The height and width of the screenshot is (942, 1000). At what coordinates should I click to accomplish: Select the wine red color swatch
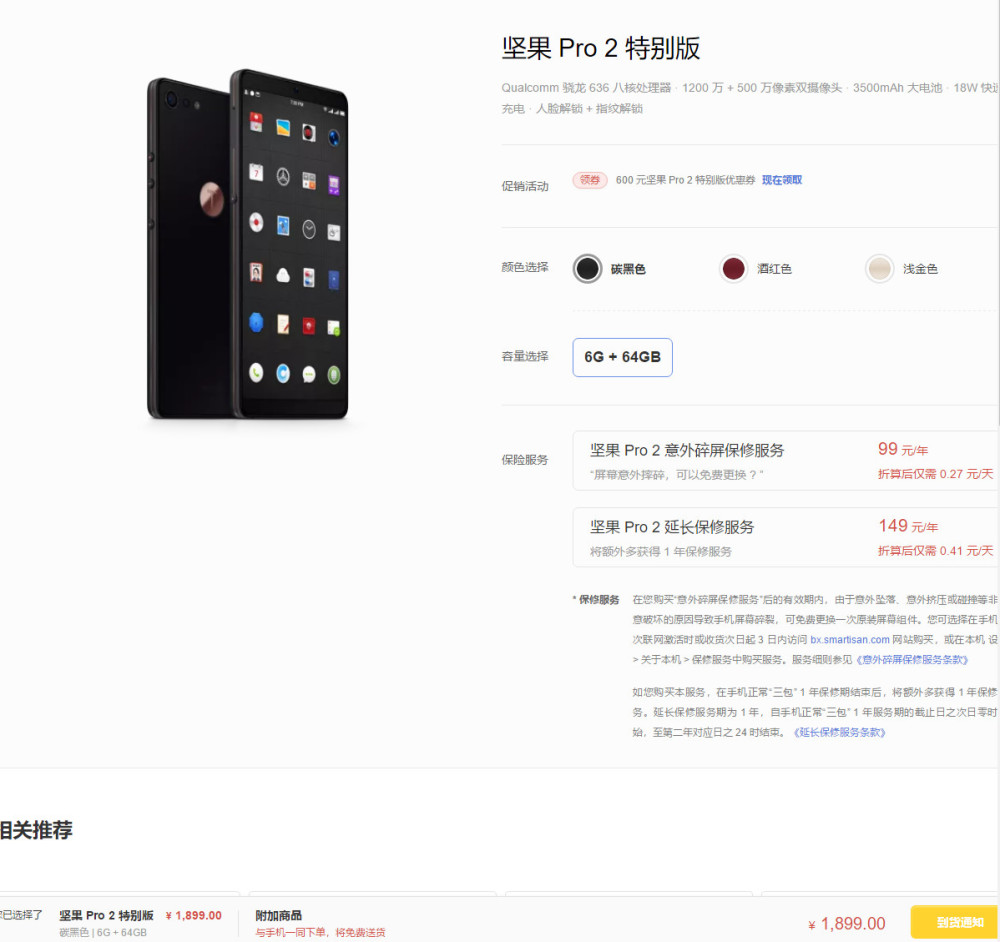pos(733,269)
